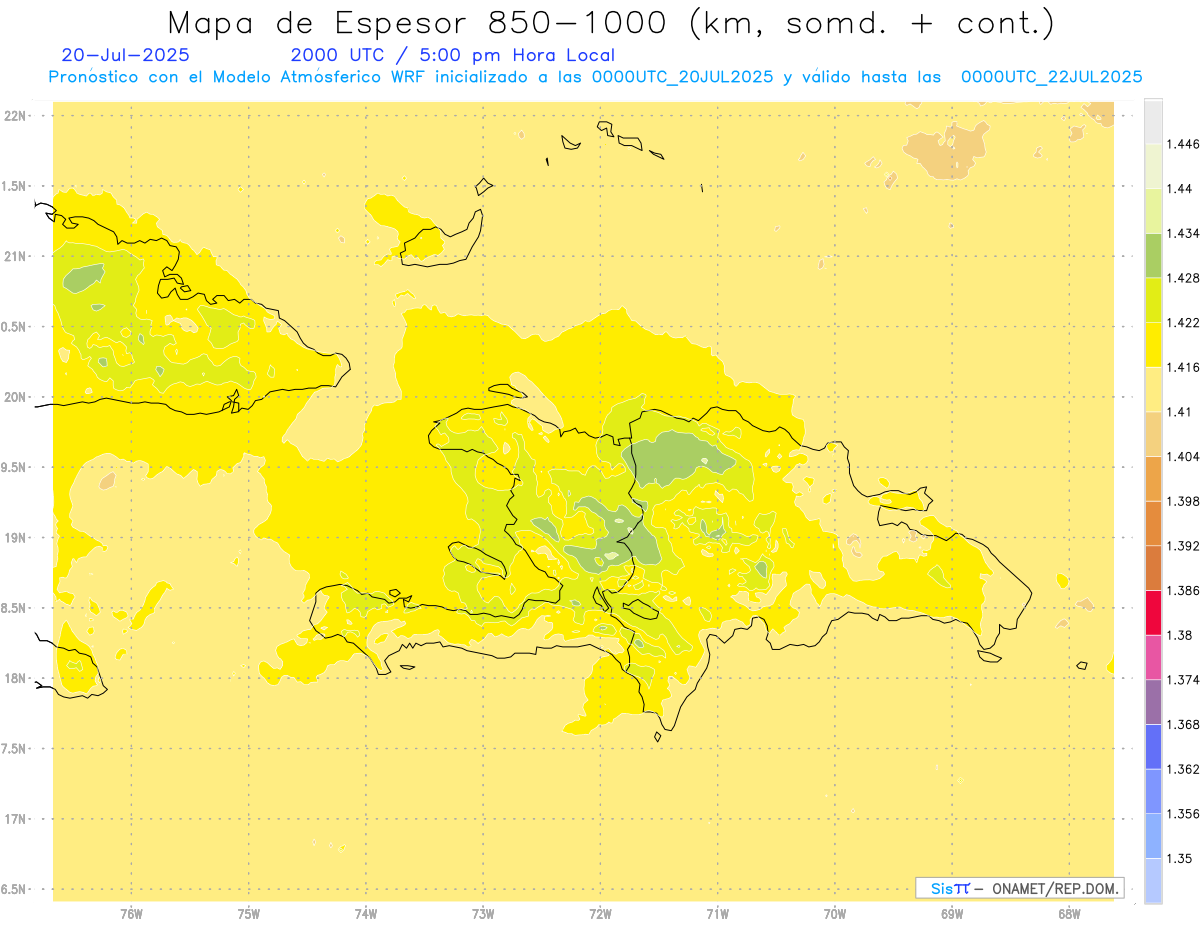Select the blue 1.362–1.368 legend swatch
This screenshot has height=927, width=1200.
(x=1153, y=746)
